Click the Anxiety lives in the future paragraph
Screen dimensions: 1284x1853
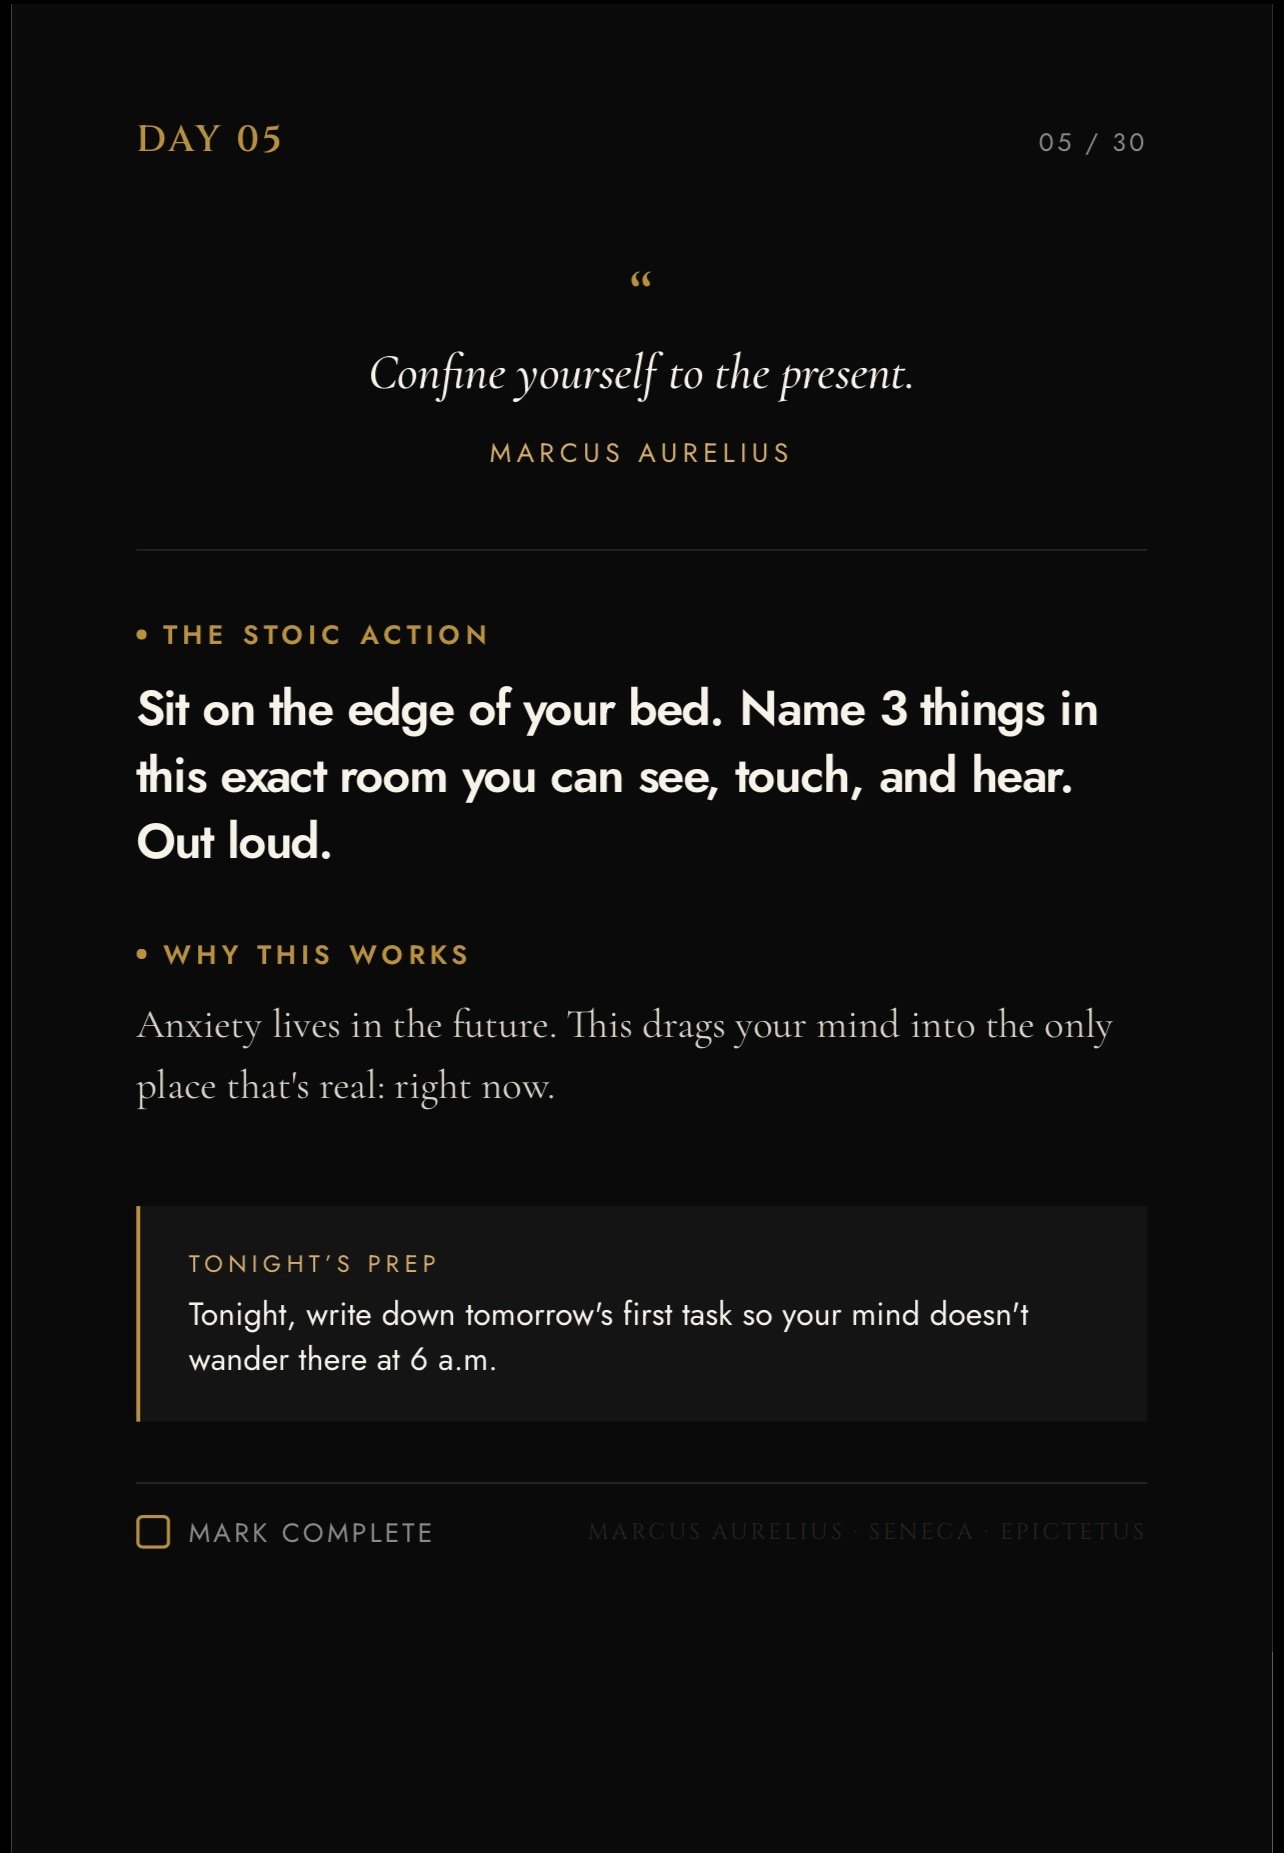coord(624,1056)
